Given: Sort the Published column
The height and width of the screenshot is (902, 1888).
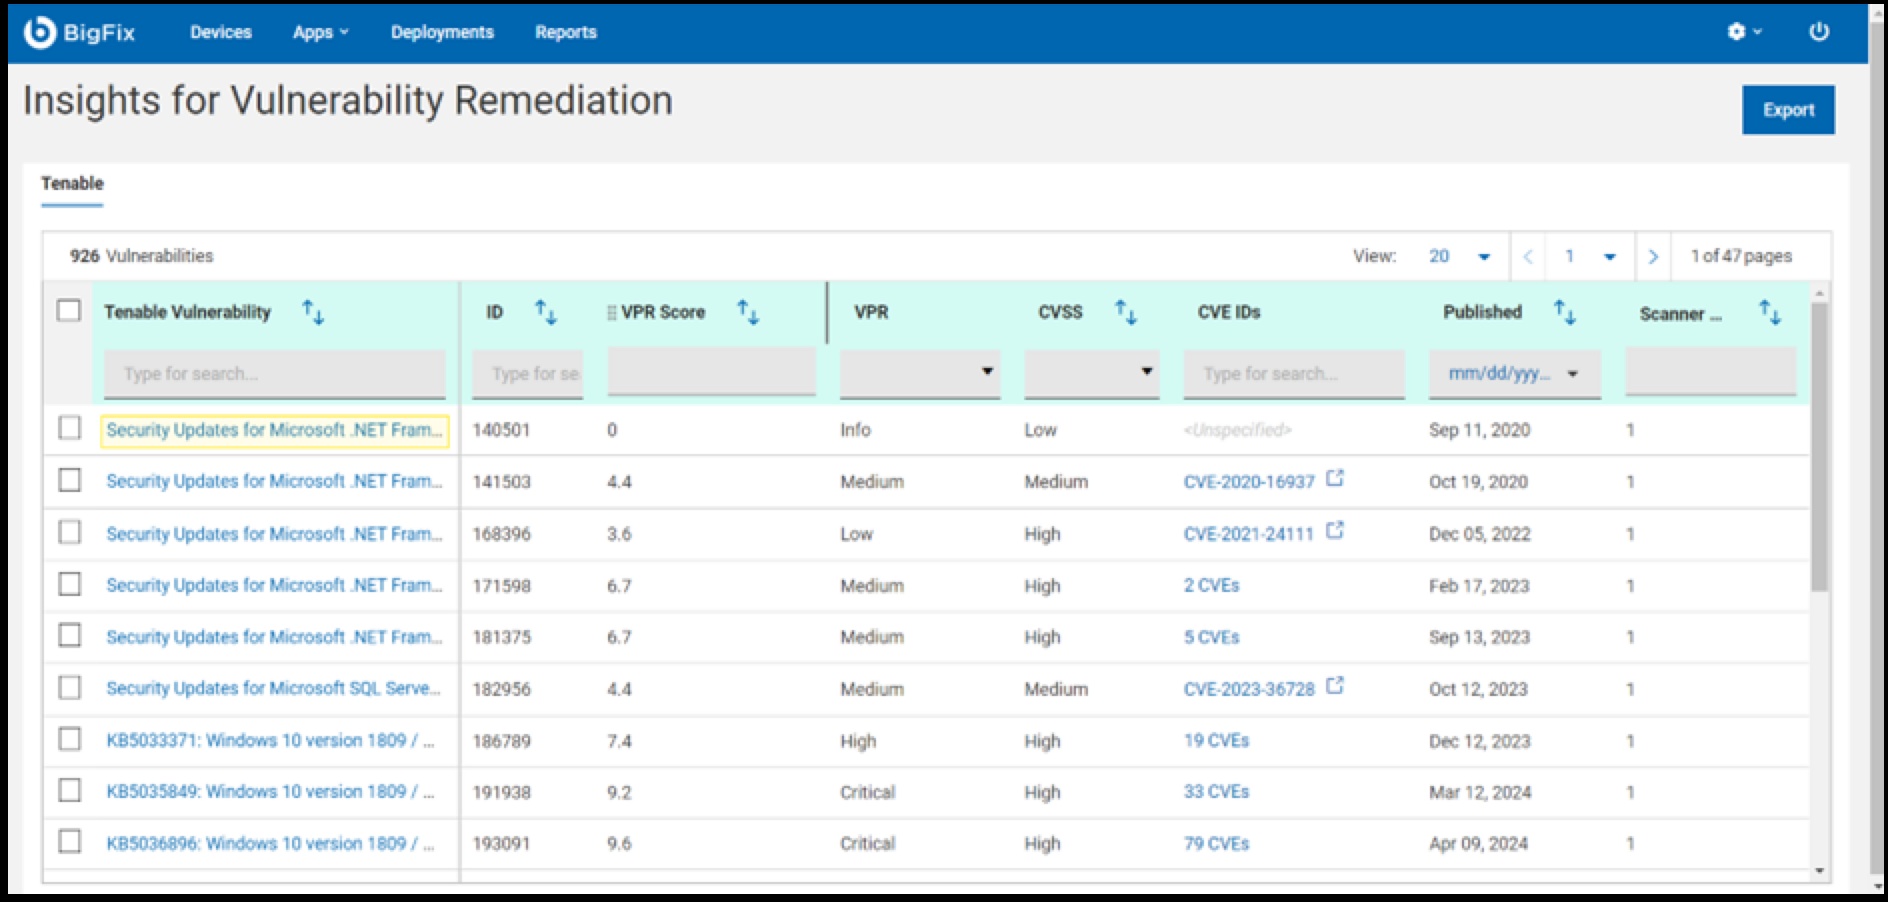Looking at the screenshot, I should pyautogui.click(x=1566, y=311).
